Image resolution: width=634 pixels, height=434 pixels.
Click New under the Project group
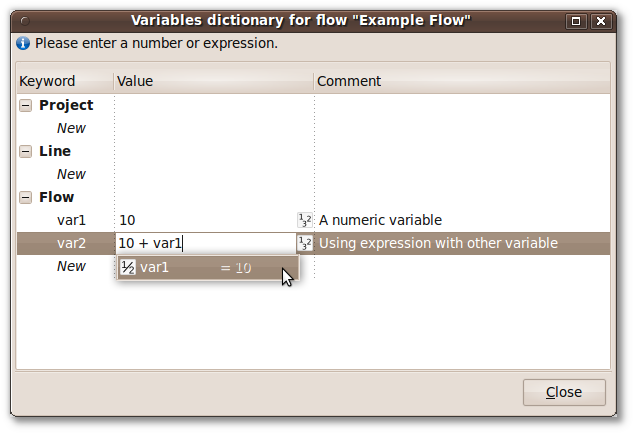[x=71, y=128]
